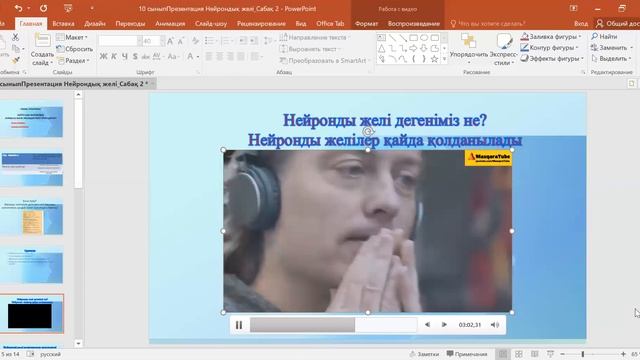The height and width of the screenshot is (360, 640).
Task: Switch to the Воспроизведение tab
Action: [x=414, y=24]
